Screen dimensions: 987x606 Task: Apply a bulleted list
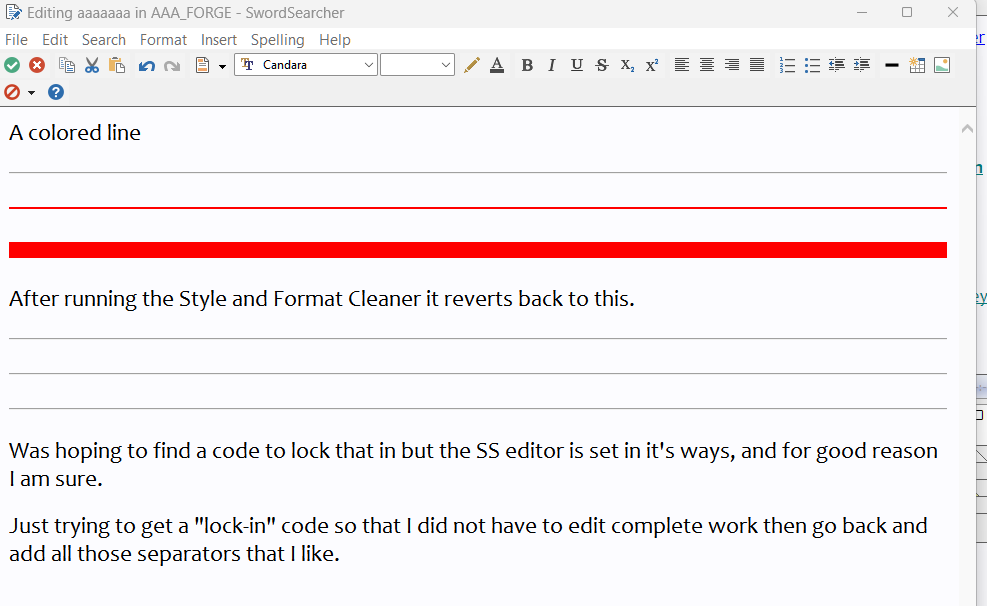(812, 65)
